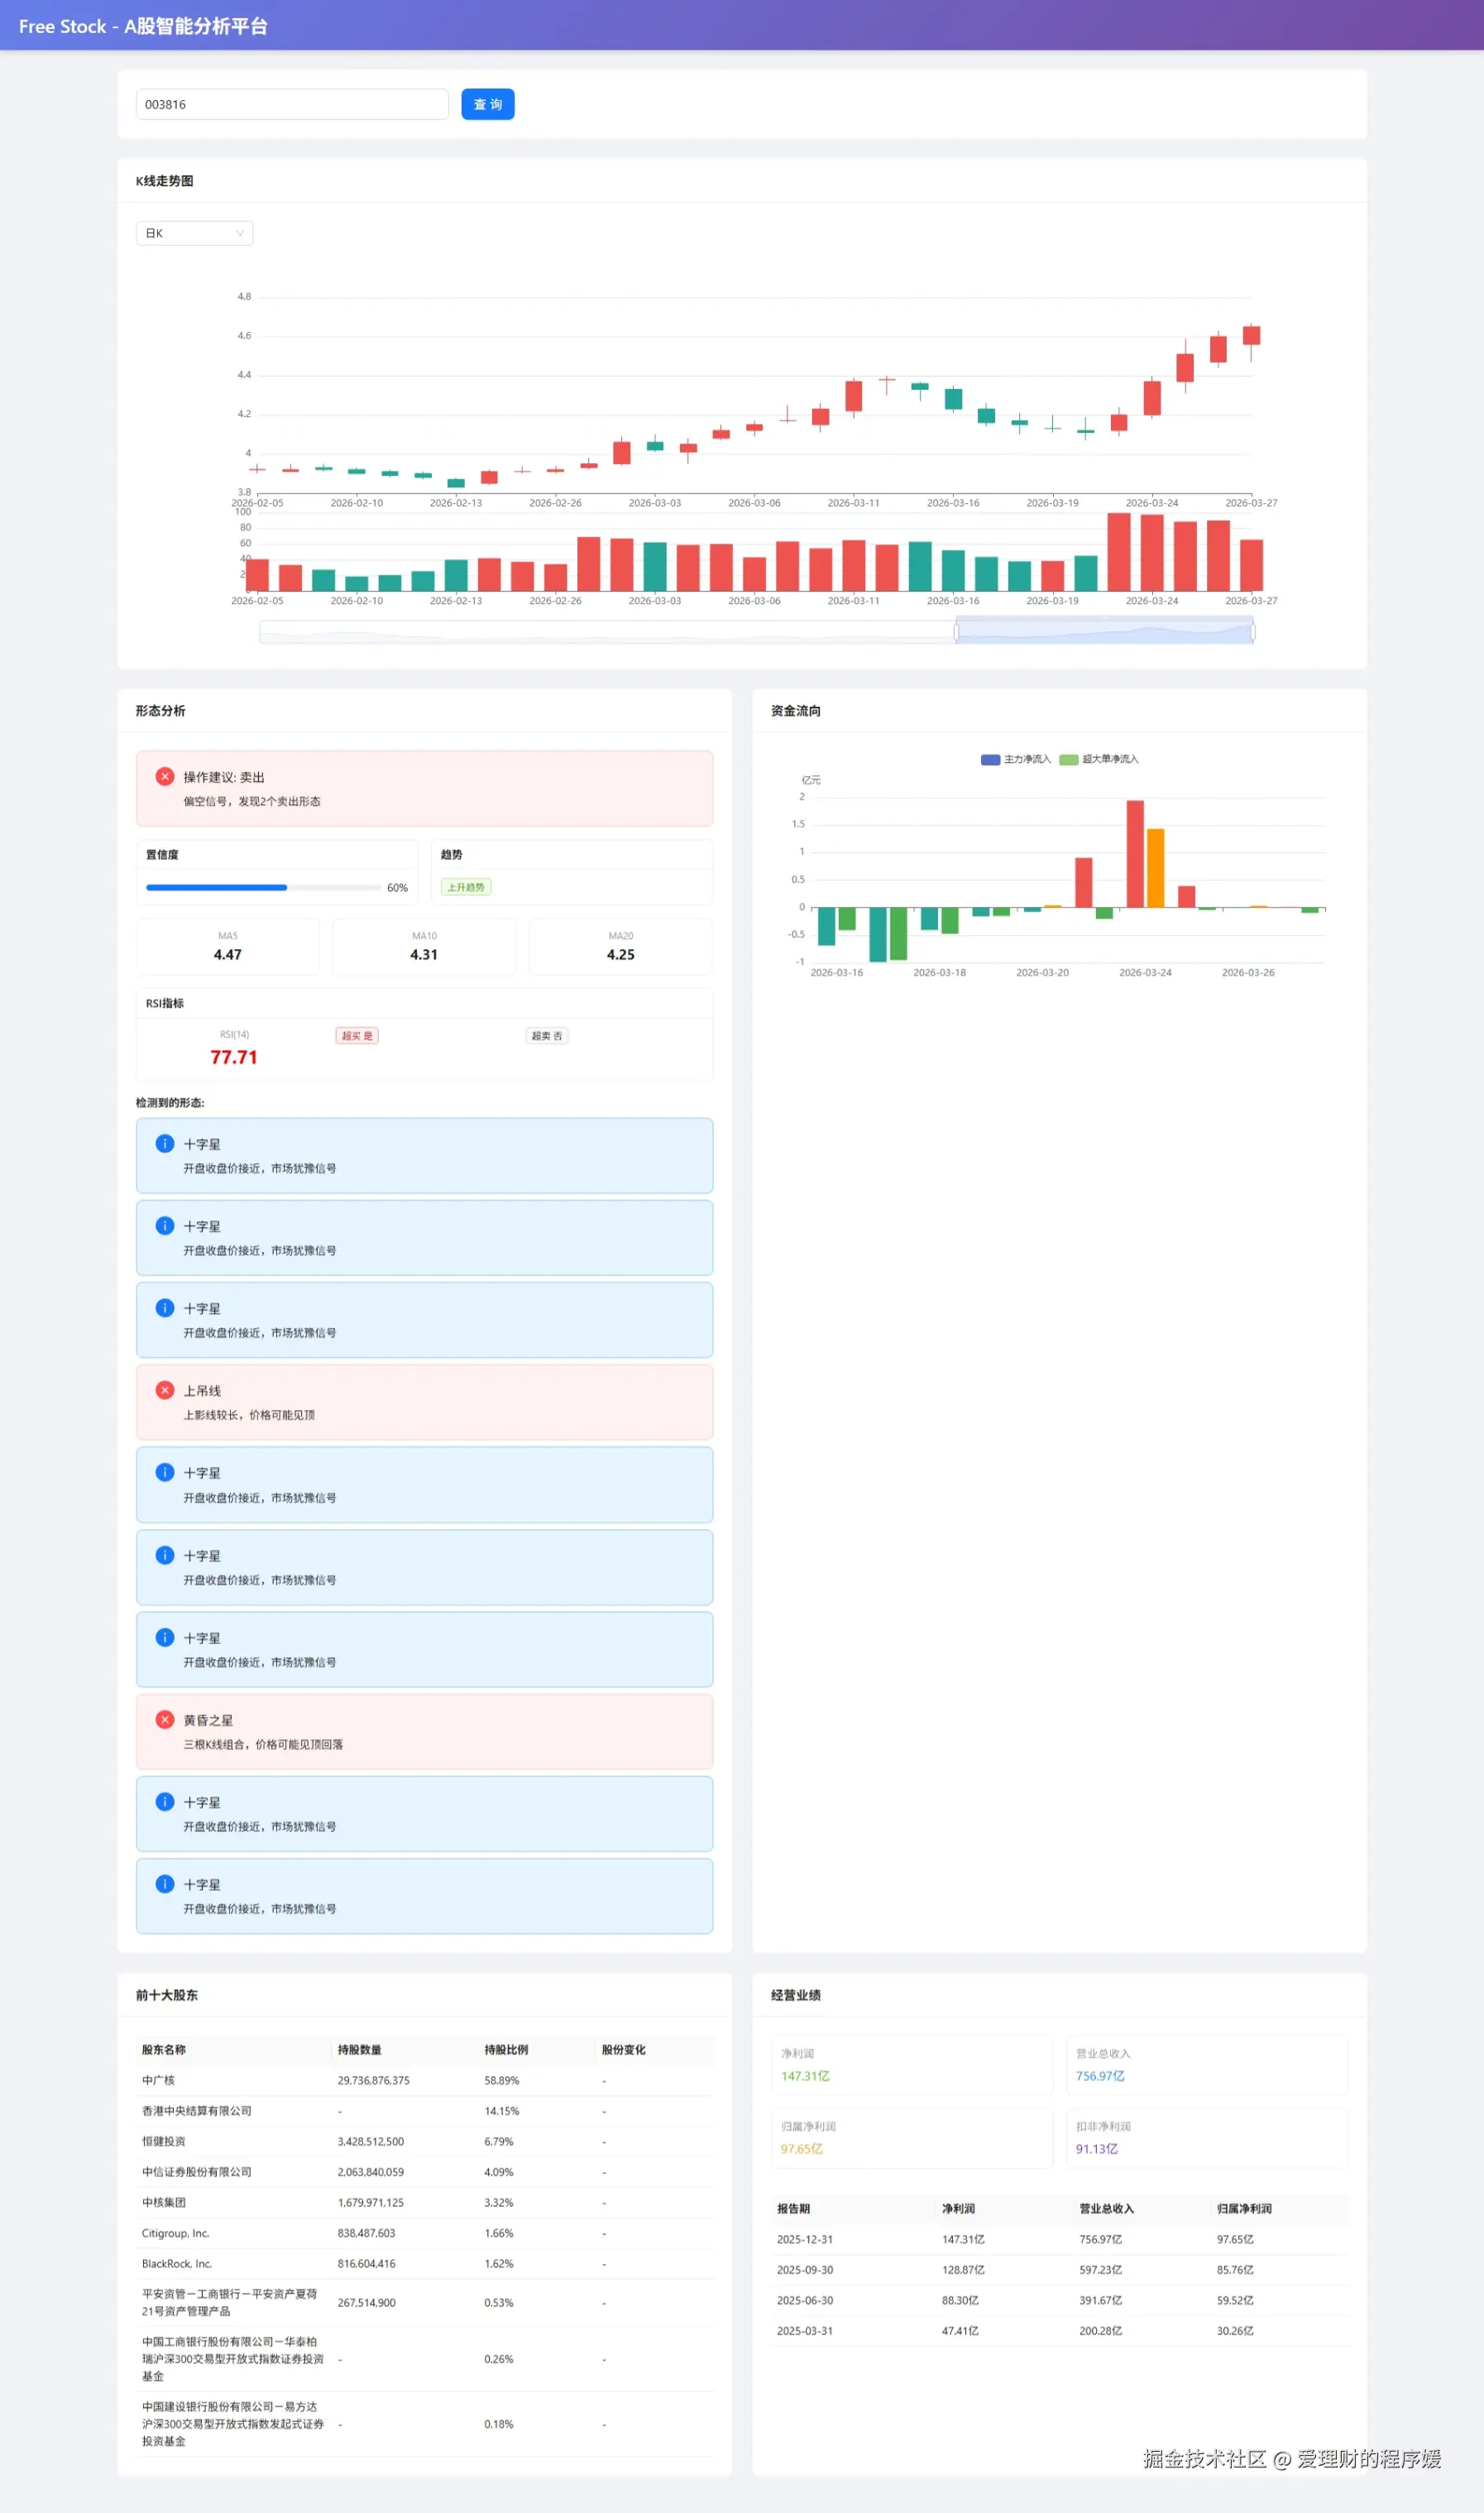1484x2513 pixels.
Task: Click the orange 超大单 bar in 资金流向 chart
Action: click(x=1155, y=868)
